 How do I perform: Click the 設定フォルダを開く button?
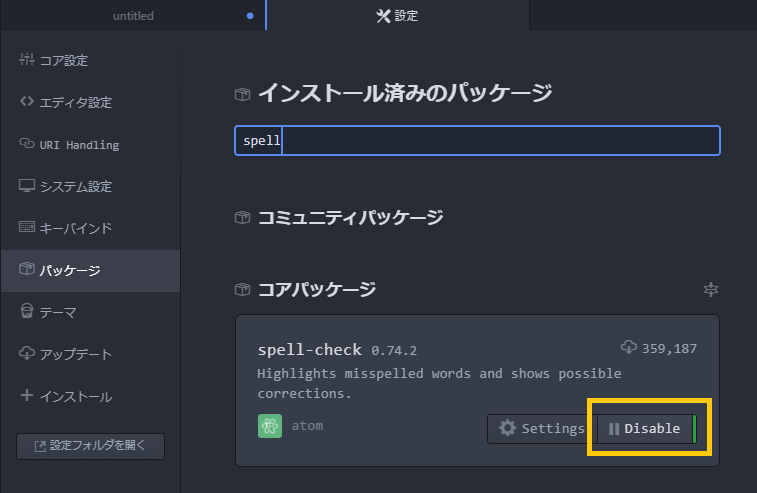click(x=90, y=446)
